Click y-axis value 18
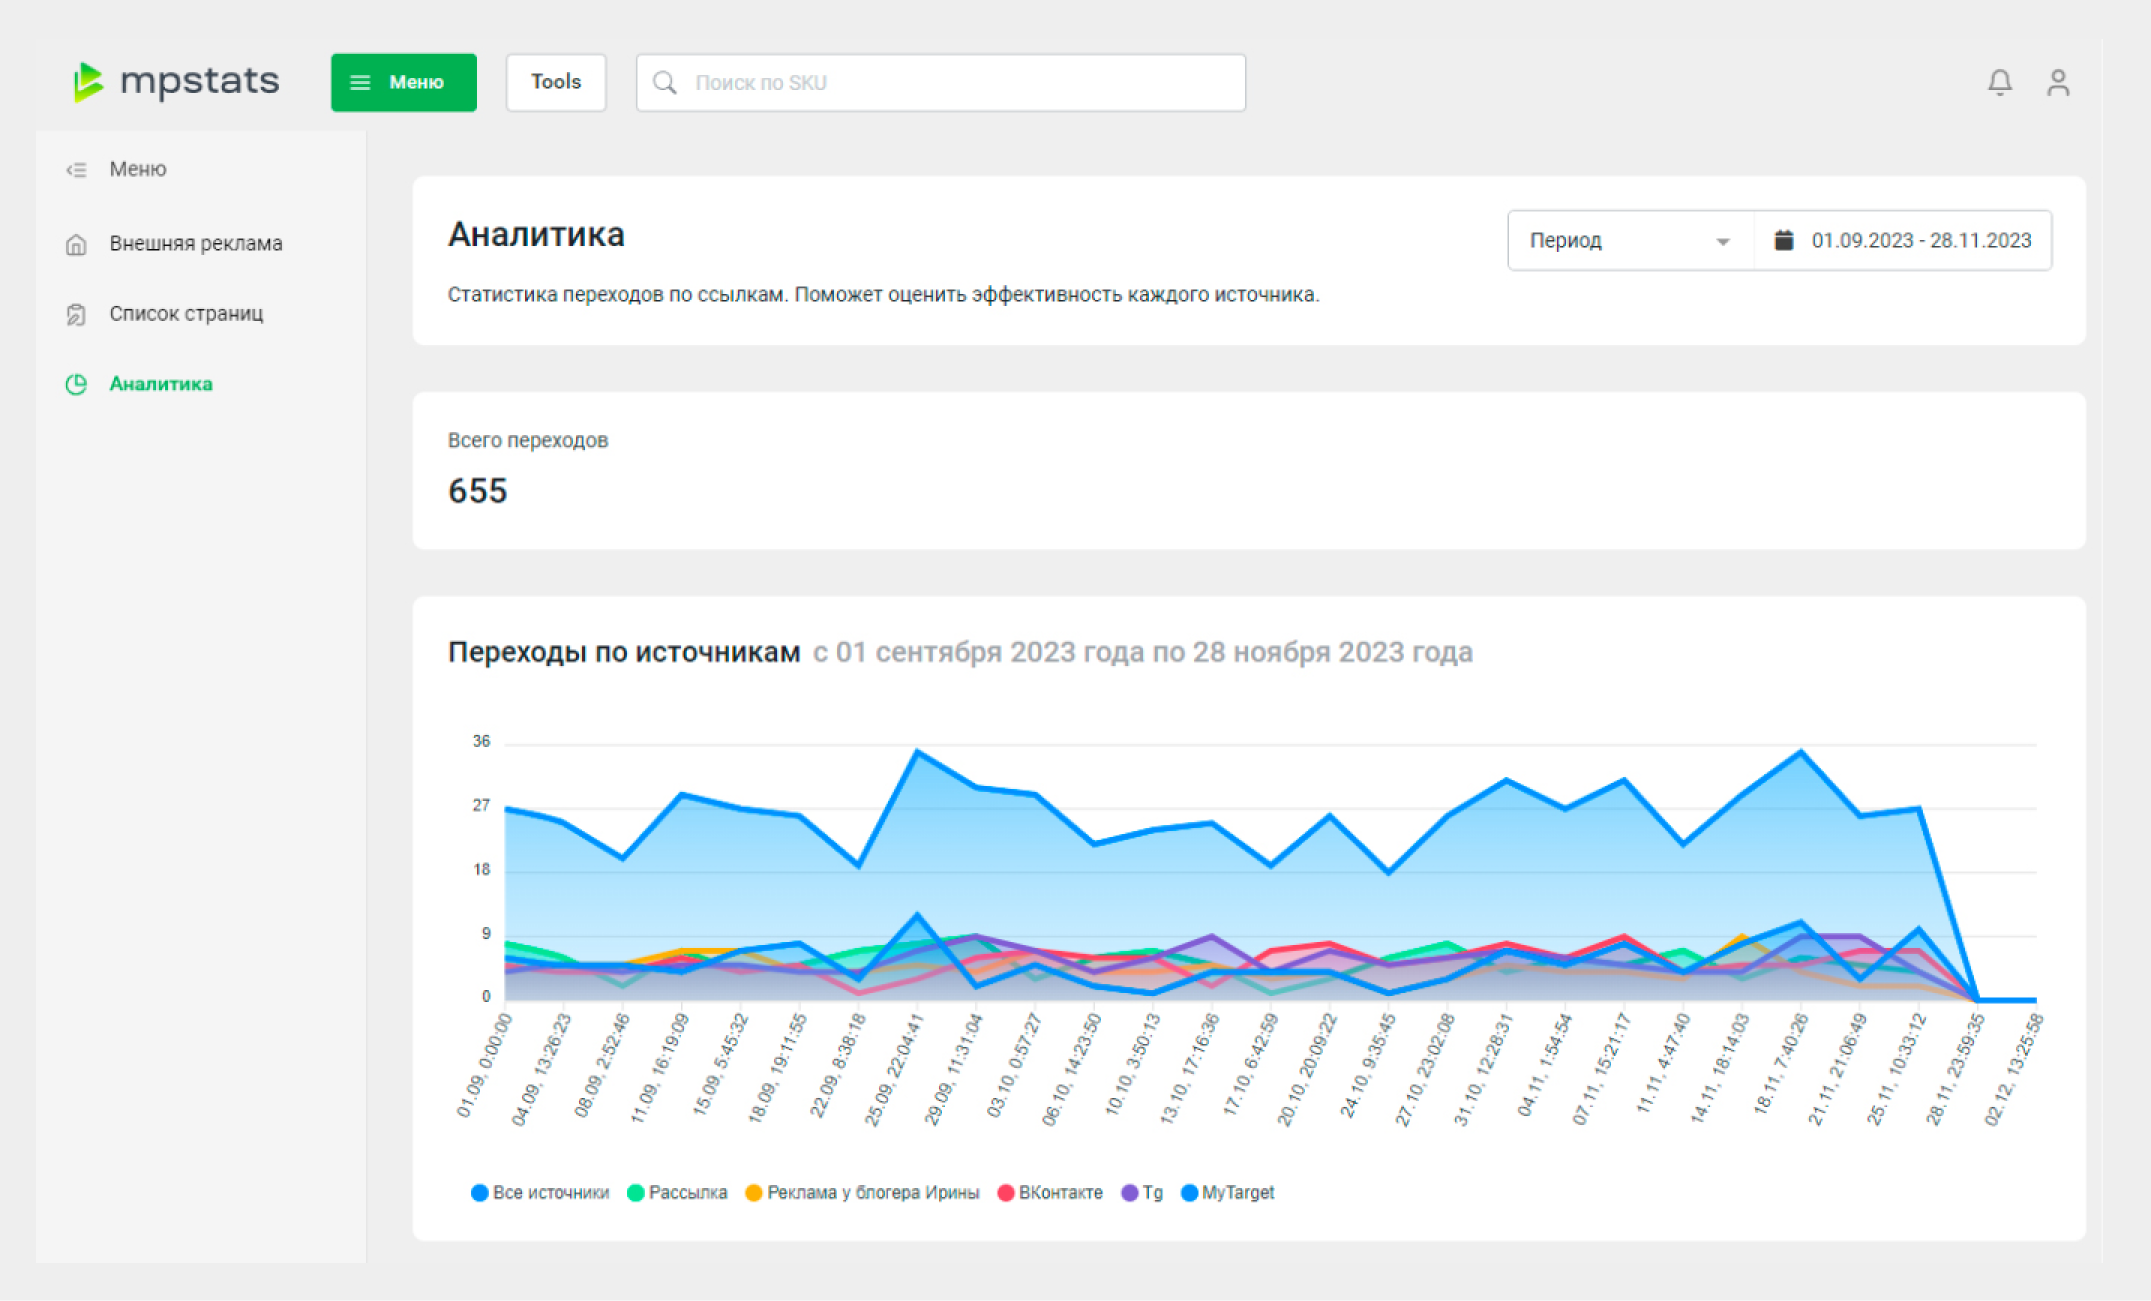Viewport: 2151px width, 1301px height. coord(482,869)
